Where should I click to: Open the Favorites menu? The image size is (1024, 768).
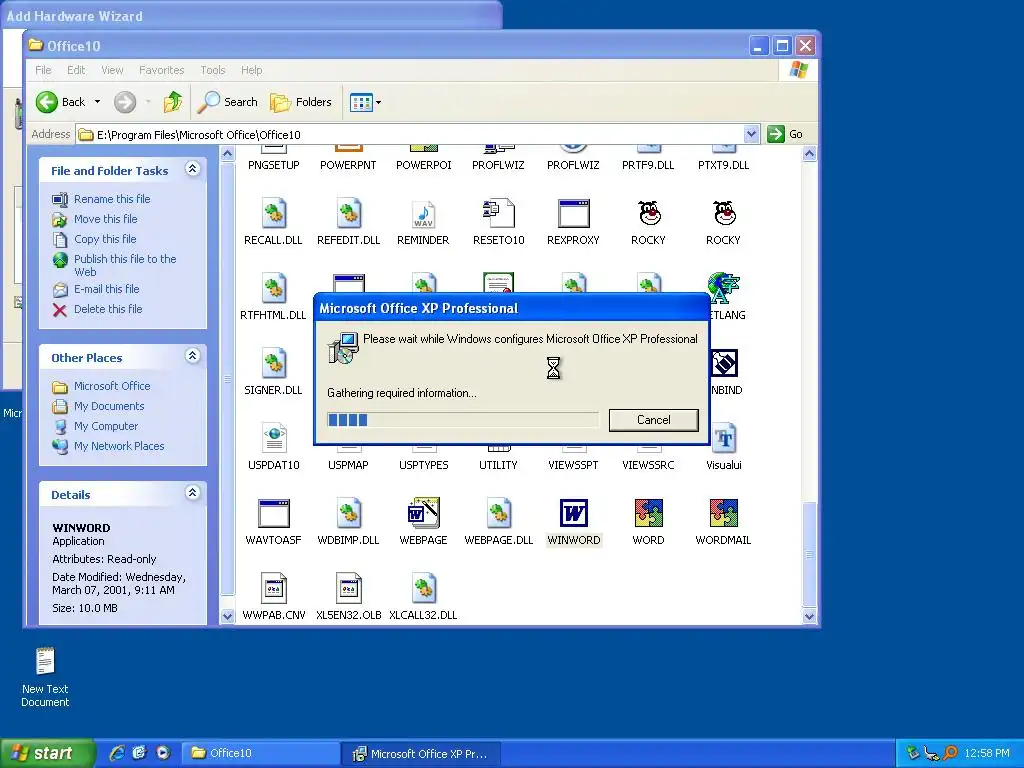(161, 70)
